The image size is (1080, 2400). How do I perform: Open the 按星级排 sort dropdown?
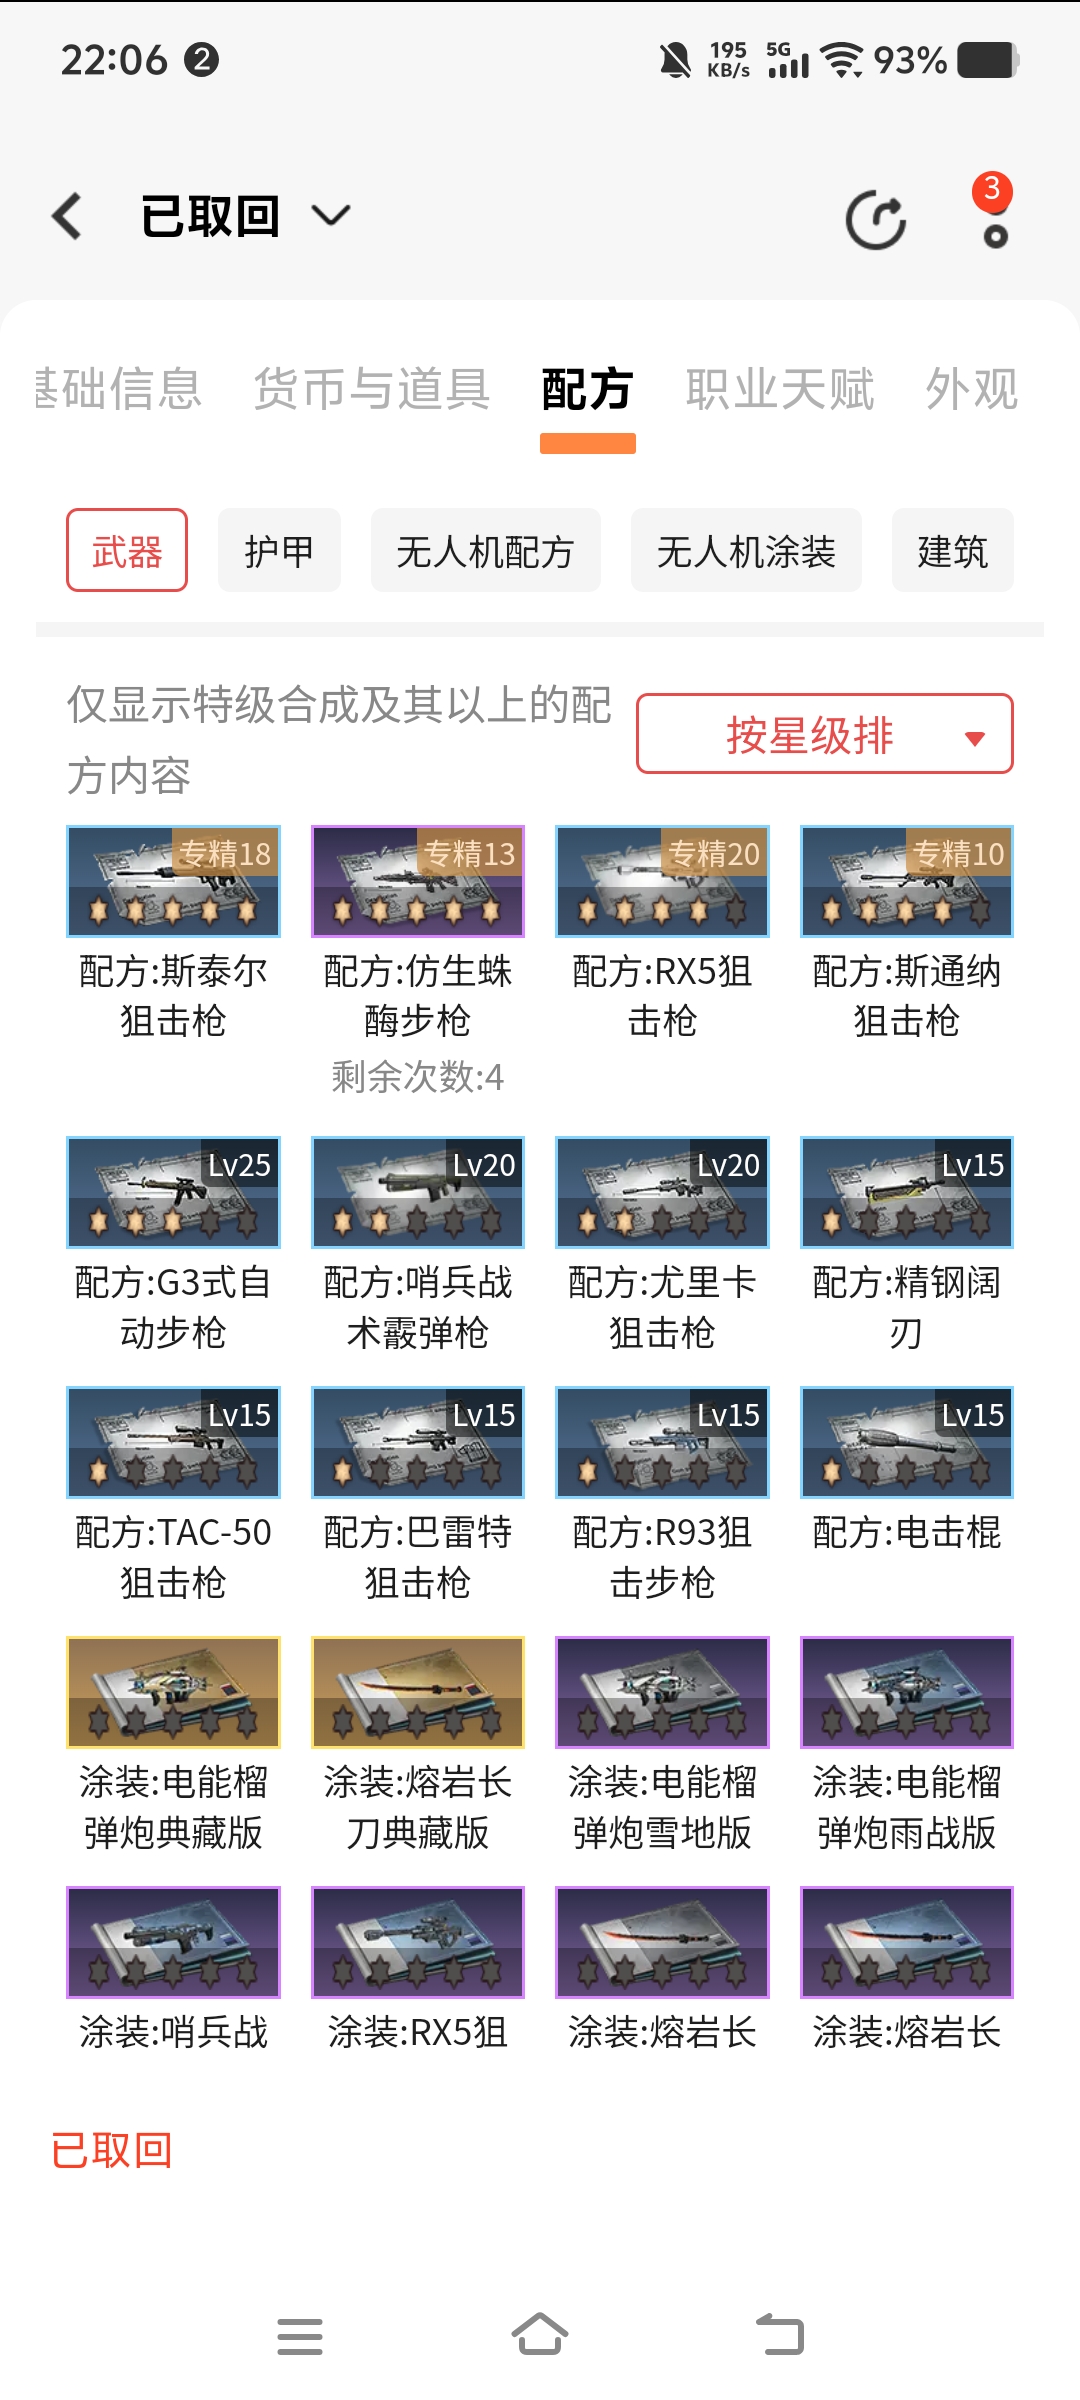[825, 734]
